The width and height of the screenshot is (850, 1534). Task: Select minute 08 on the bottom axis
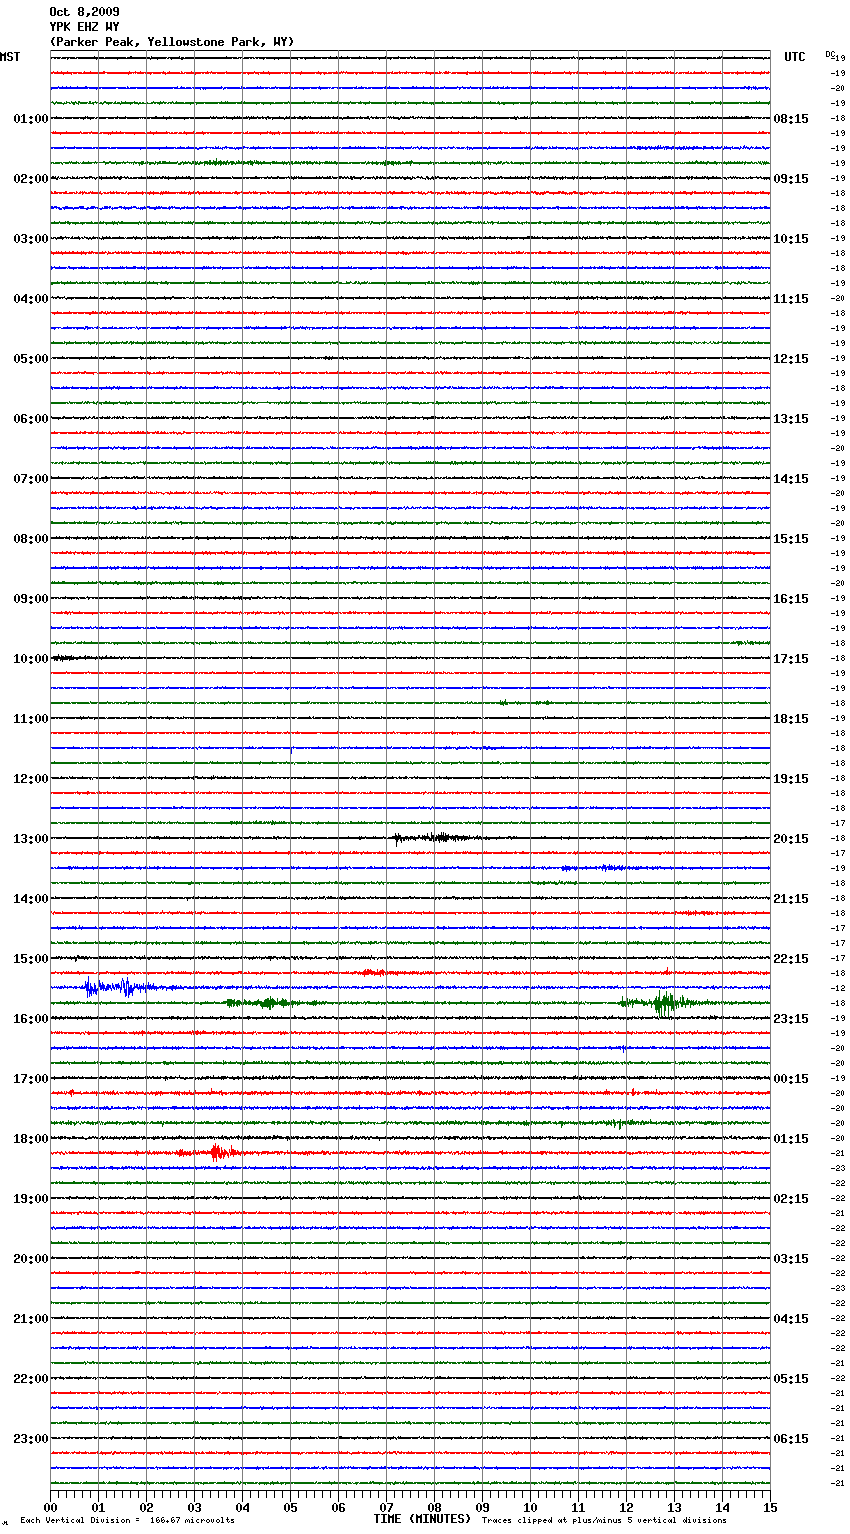click(x=435, y=1507)
